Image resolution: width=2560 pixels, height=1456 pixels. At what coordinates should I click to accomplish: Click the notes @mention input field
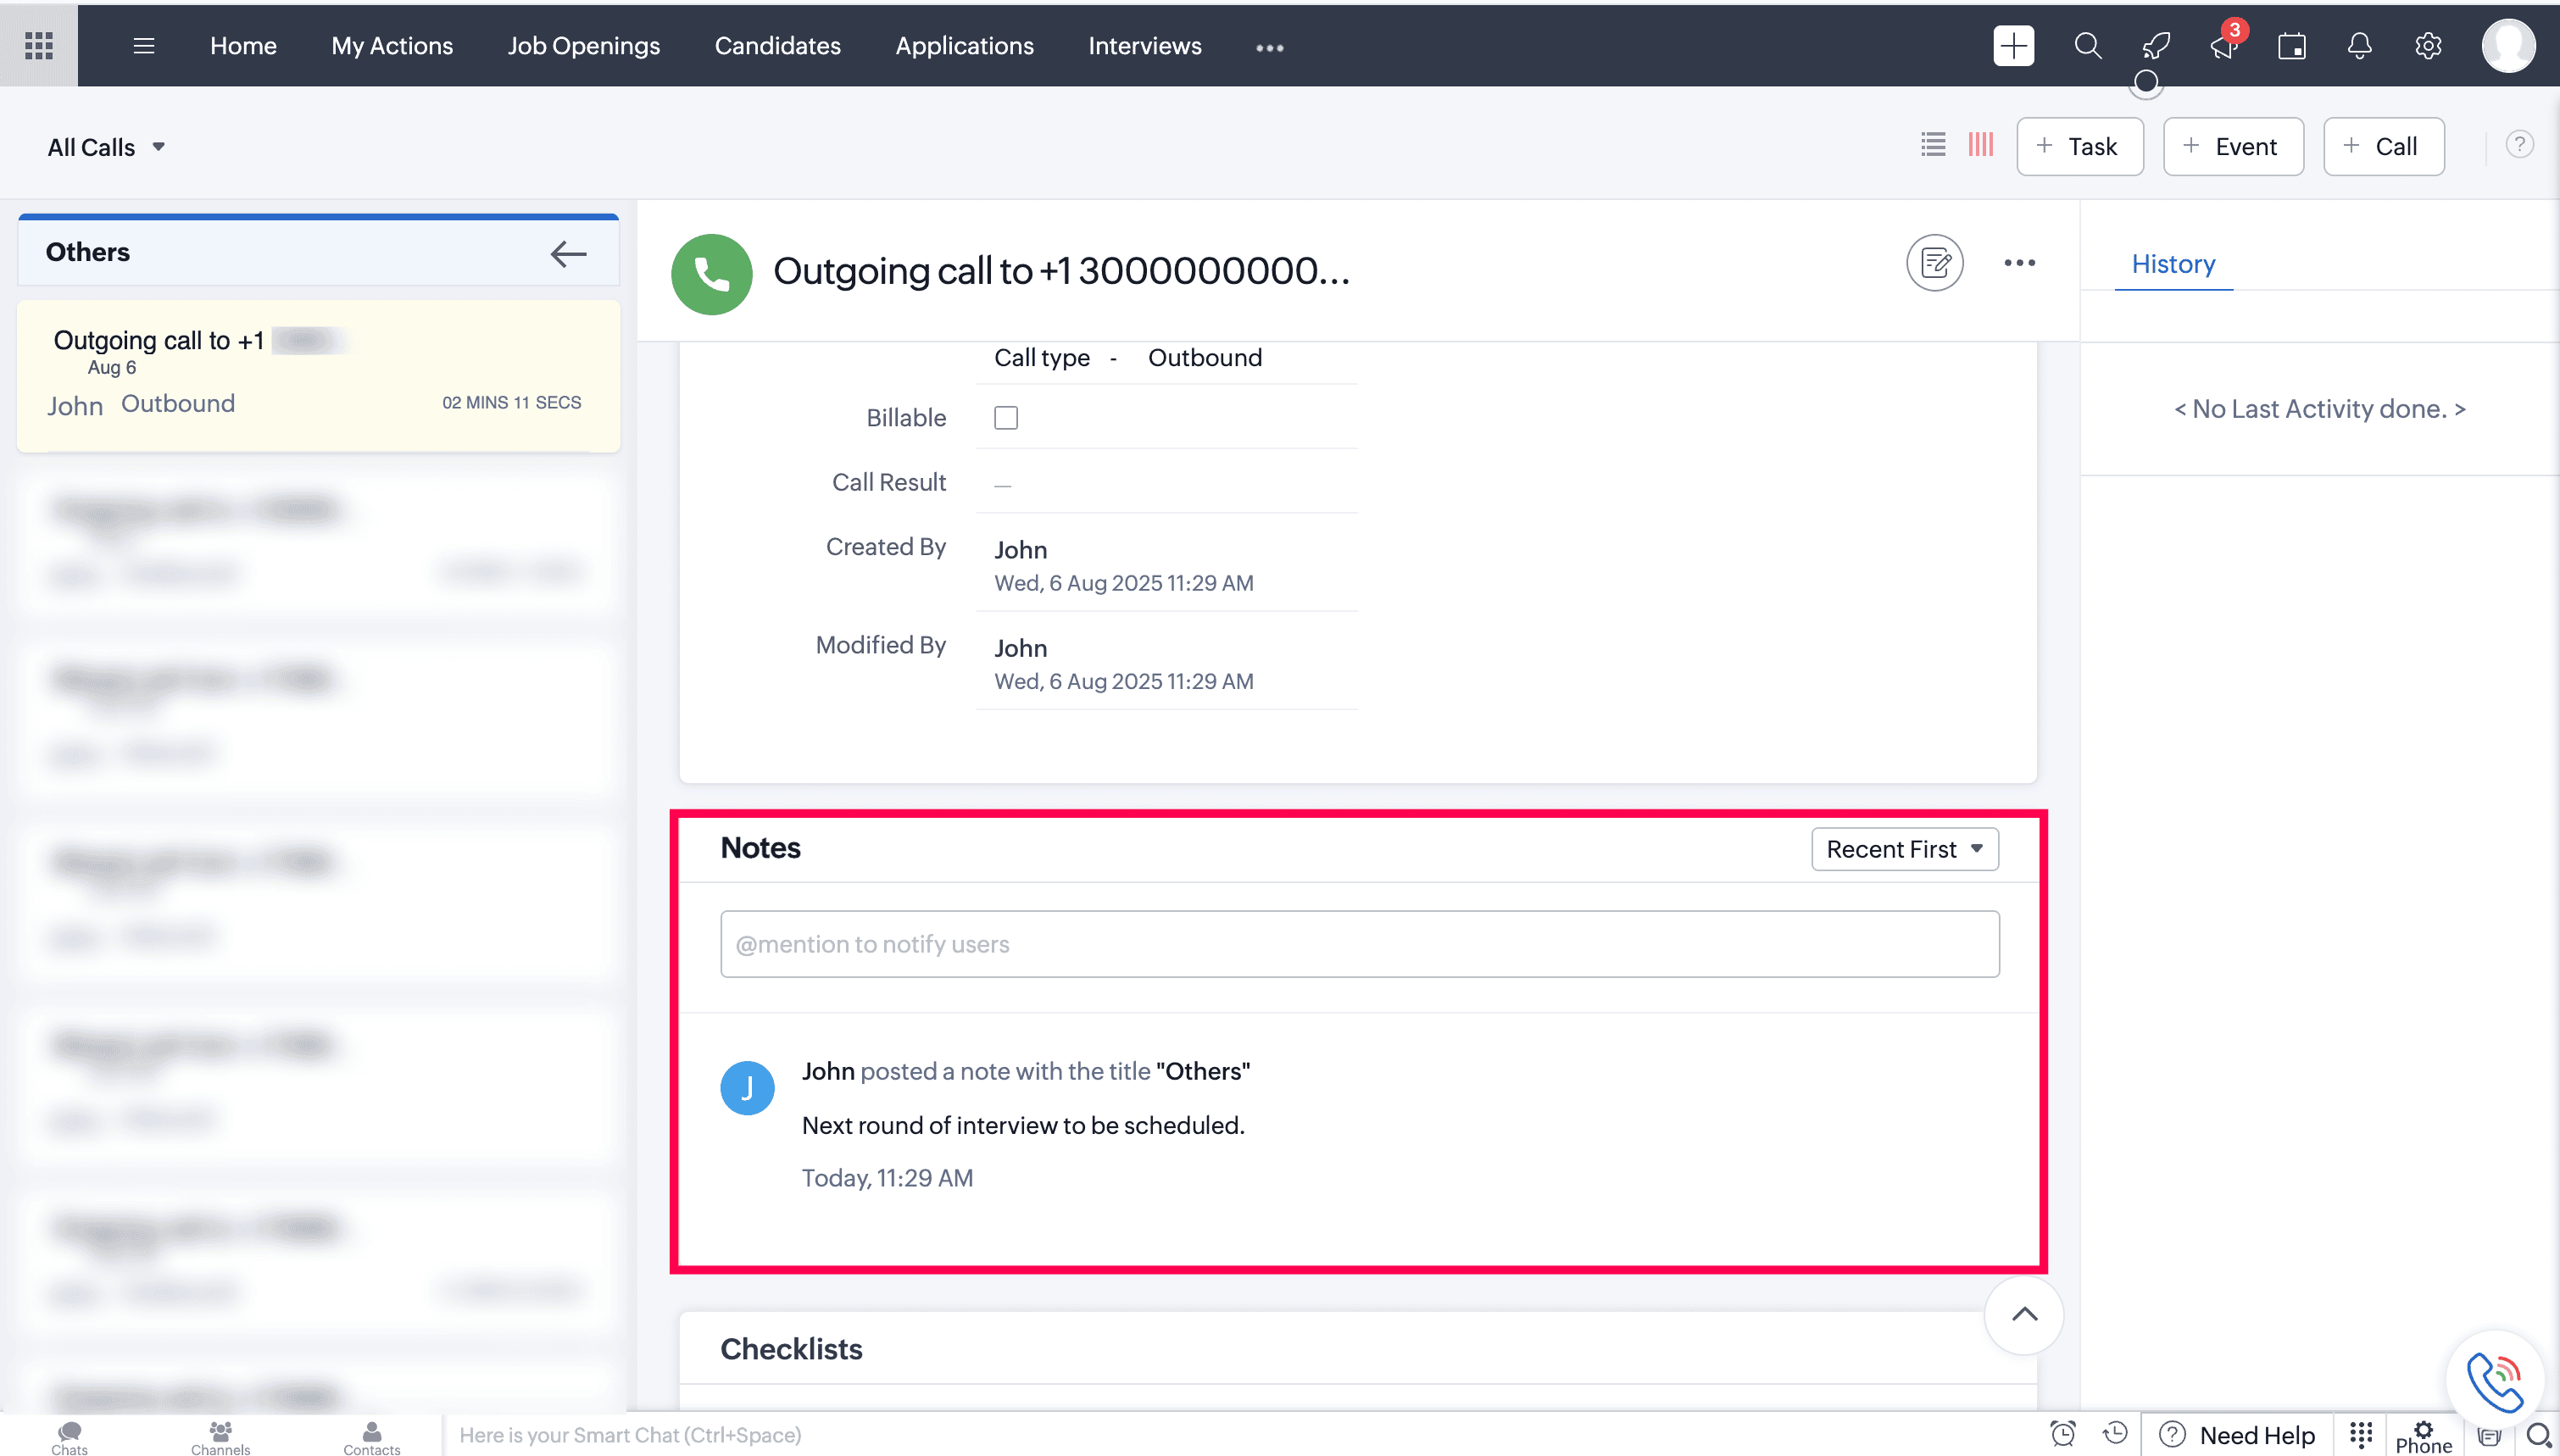[1359, 944]
